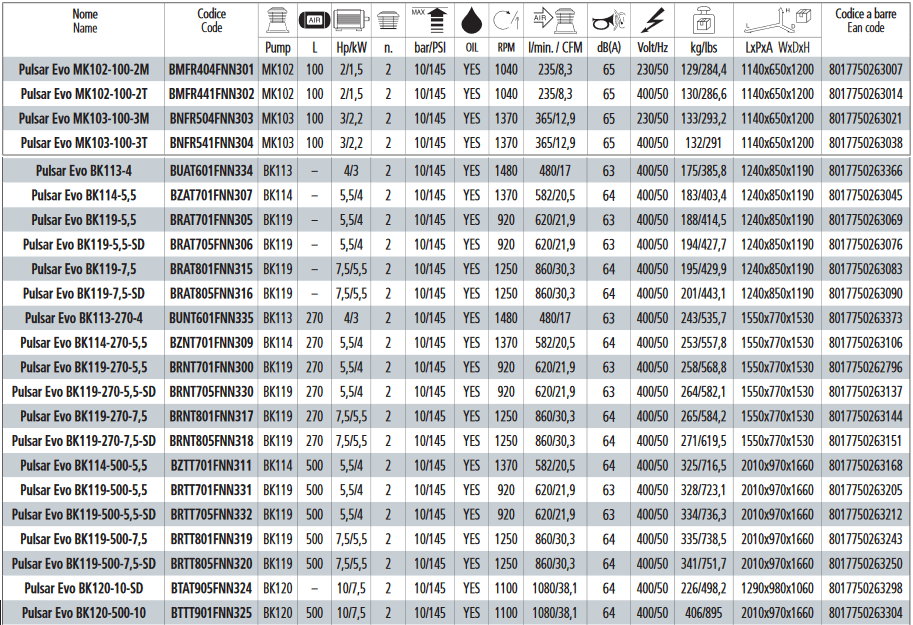Click the oil drop icon

[x=471, y=21]
